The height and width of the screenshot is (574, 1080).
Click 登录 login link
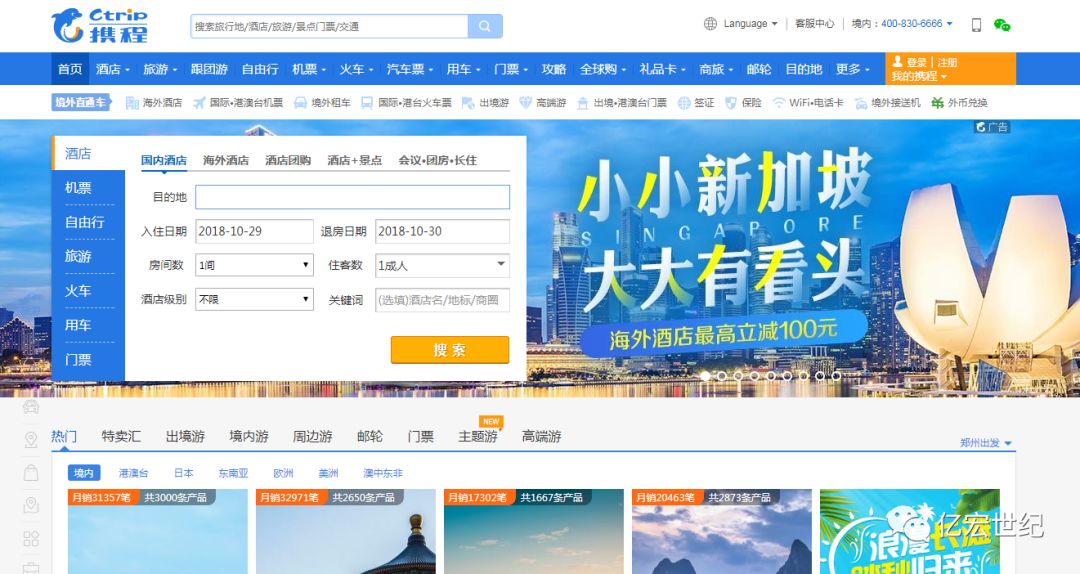pos(916,63)
